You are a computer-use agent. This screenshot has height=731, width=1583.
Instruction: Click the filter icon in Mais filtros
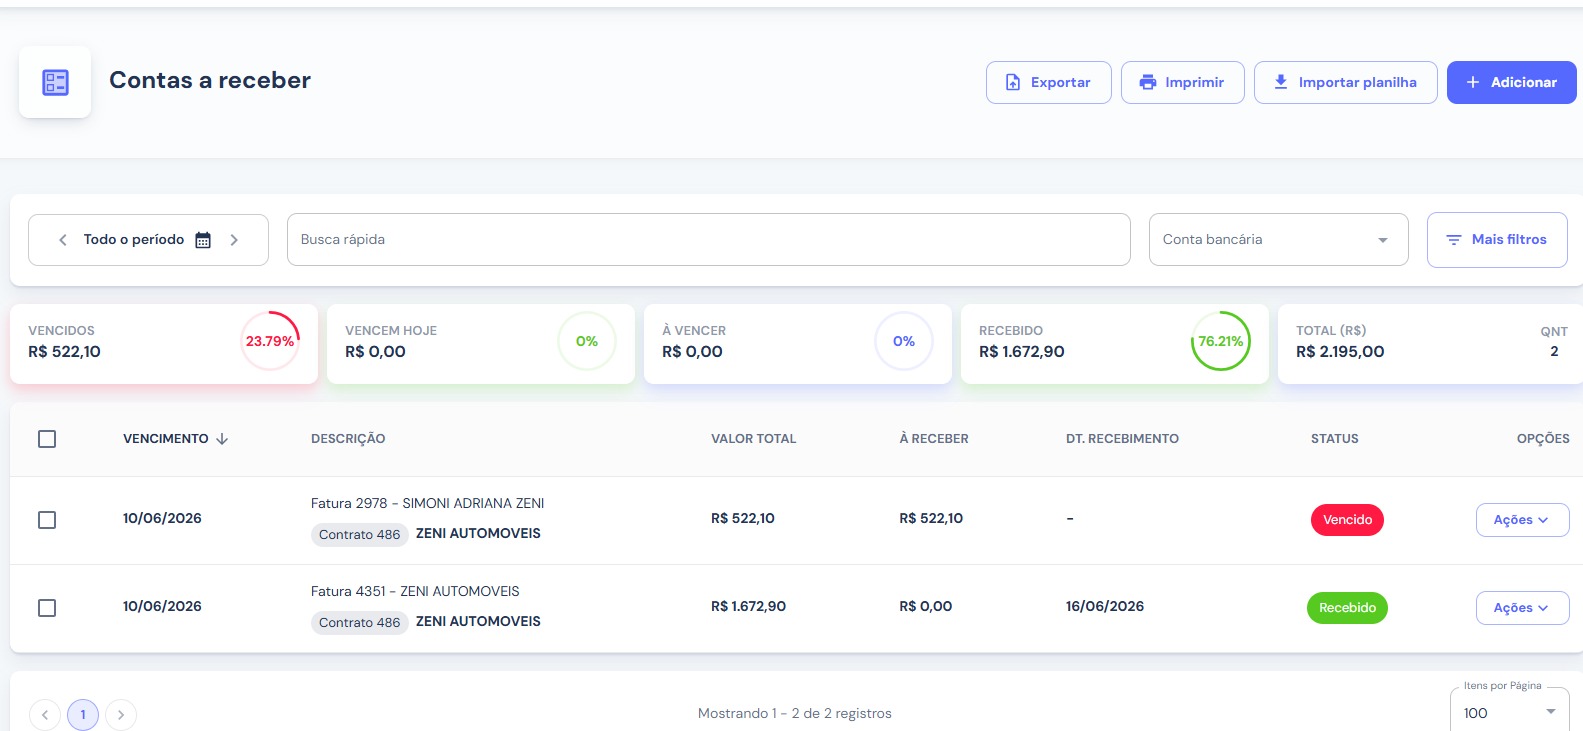point(1454,240)
